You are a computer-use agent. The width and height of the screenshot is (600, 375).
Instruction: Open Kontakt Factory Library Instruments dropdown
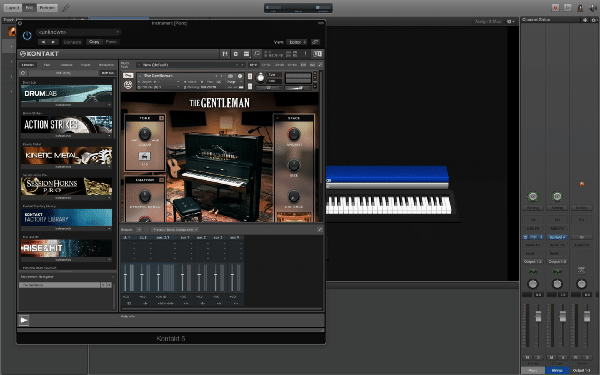[63, 229]
